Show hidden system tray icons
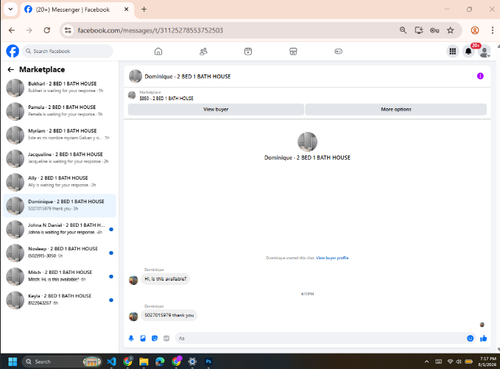 (x=426, y=362)
